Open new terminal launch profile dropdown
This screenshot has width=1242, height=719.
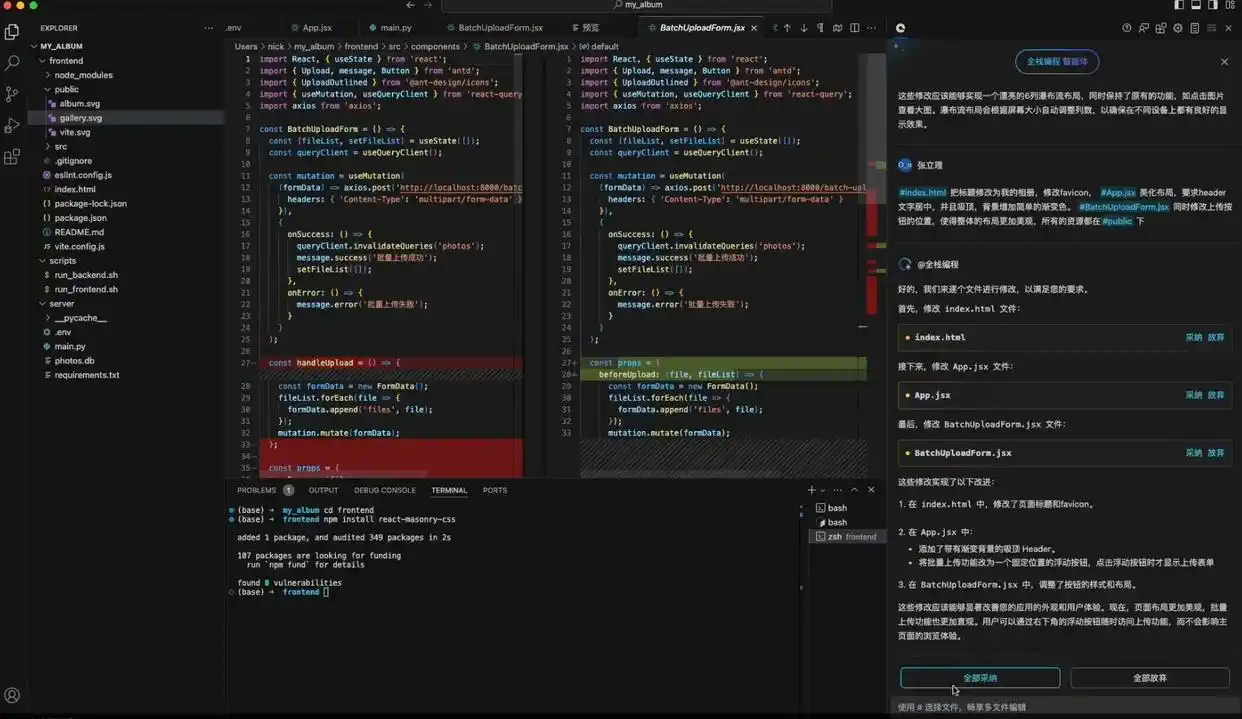(x=823, y=490)
